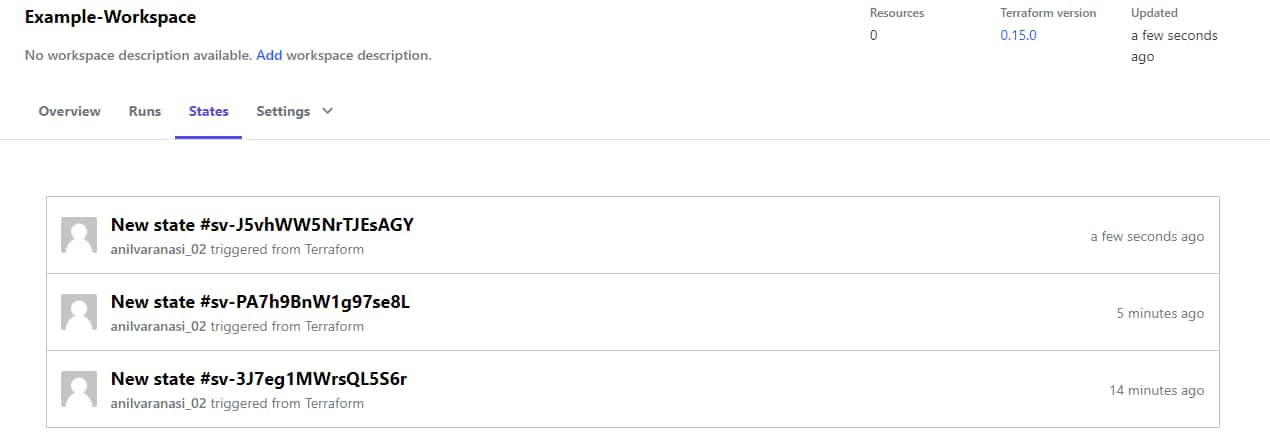Viewport: 1270px width, 440px height.
Task: Click avatar icon beside state sv-J5vhWW5NrTJEsAGY
Action: (x=79, y=235)
